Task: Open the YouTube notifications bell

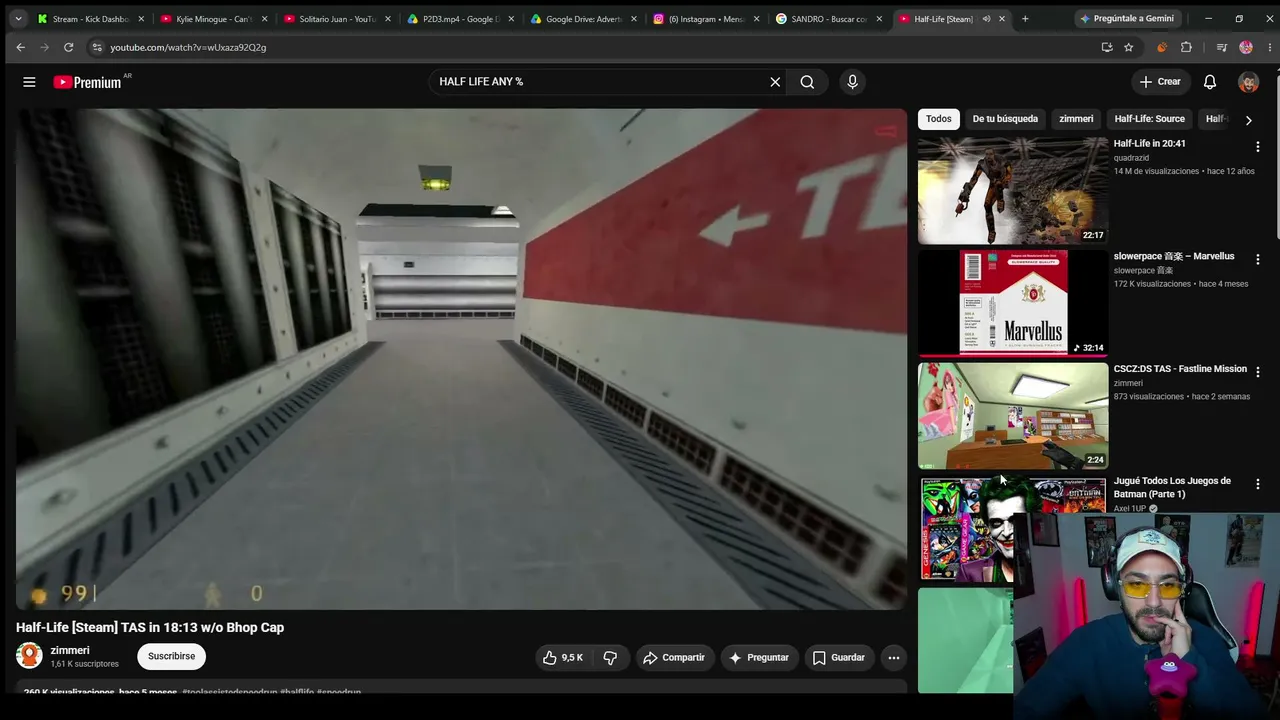Action: [1209, 82]
